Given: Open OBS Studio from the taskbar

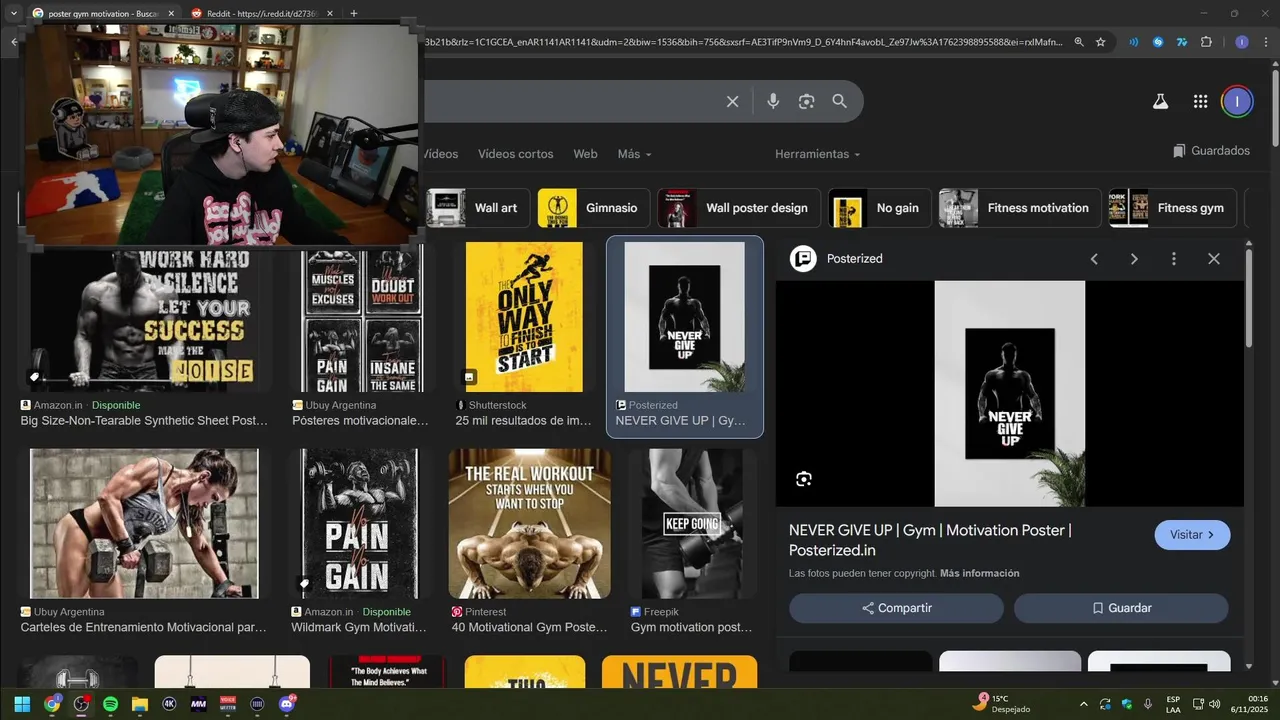Looking at the screenshot, I should 81,704.
